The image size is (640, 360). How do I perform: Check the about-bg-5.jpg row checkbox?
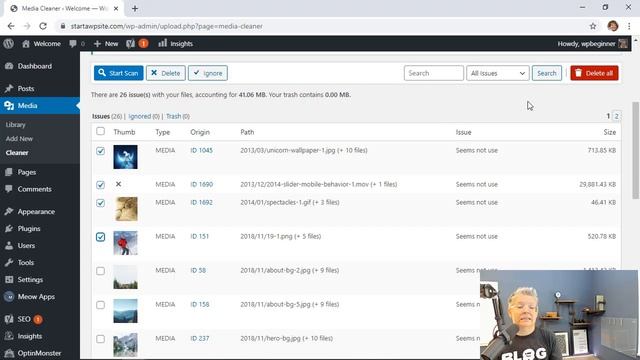pos(100,305)
